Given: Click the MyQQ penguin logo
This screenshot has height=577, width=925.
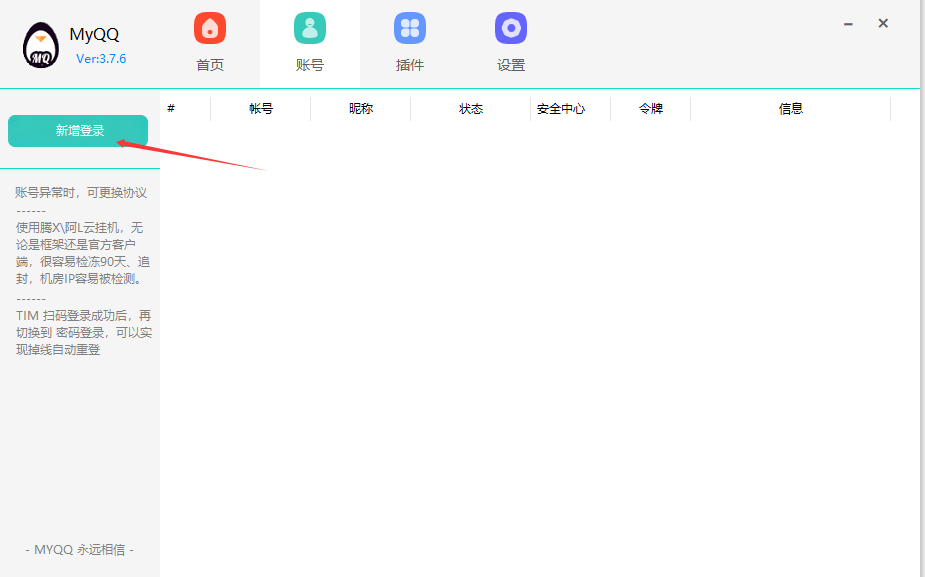Looking at the screenshot, I should (41, 45).
